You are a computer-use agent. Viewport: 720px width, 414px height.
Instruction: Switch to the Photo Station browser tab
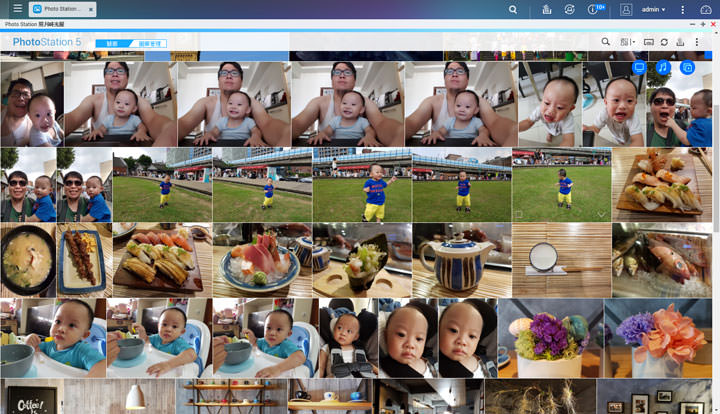[x=62, y=9]
